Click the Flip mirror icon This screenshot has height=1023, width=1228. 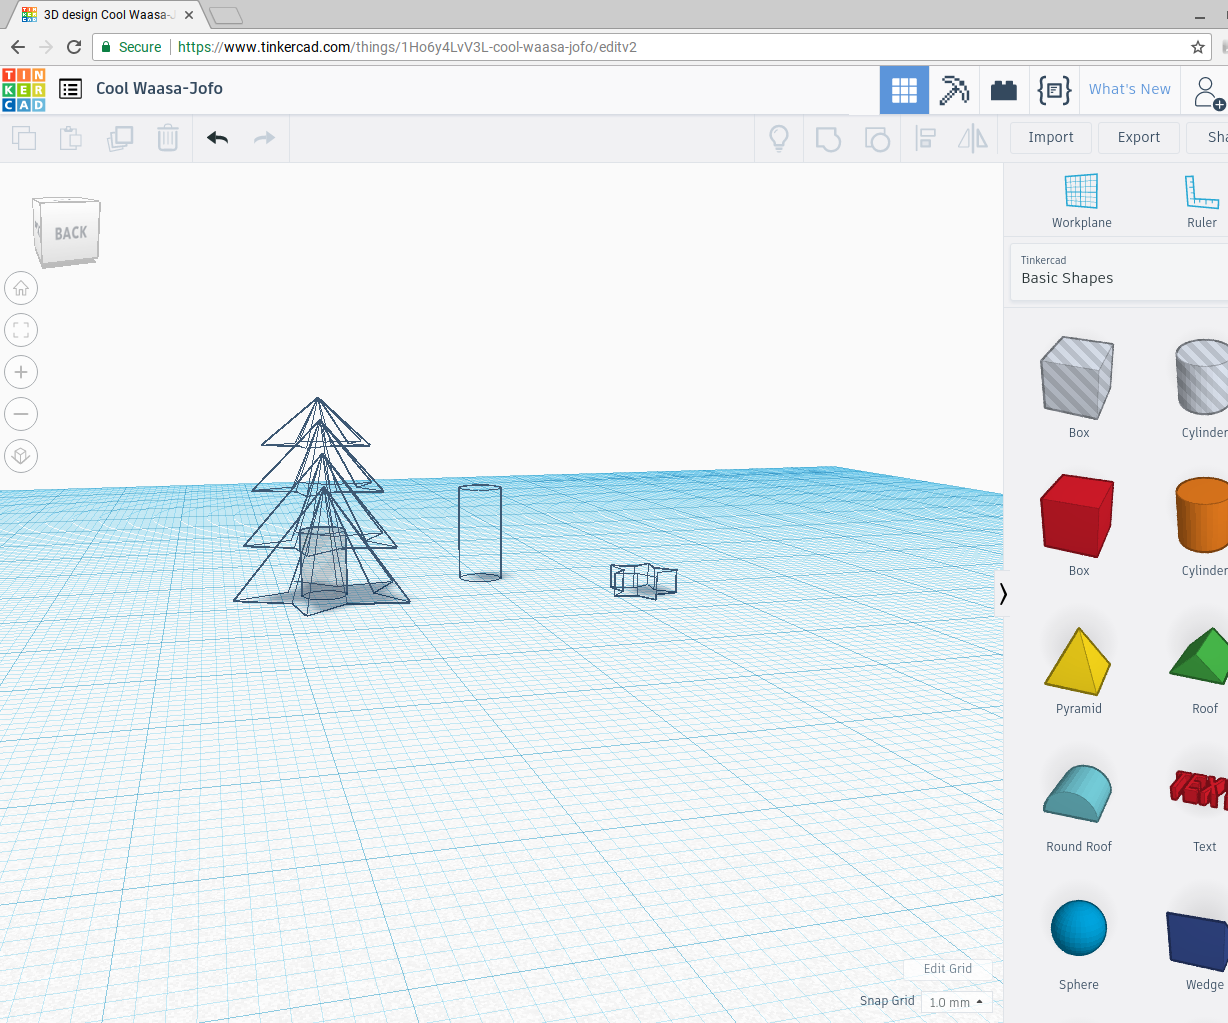tap(973, 138)
